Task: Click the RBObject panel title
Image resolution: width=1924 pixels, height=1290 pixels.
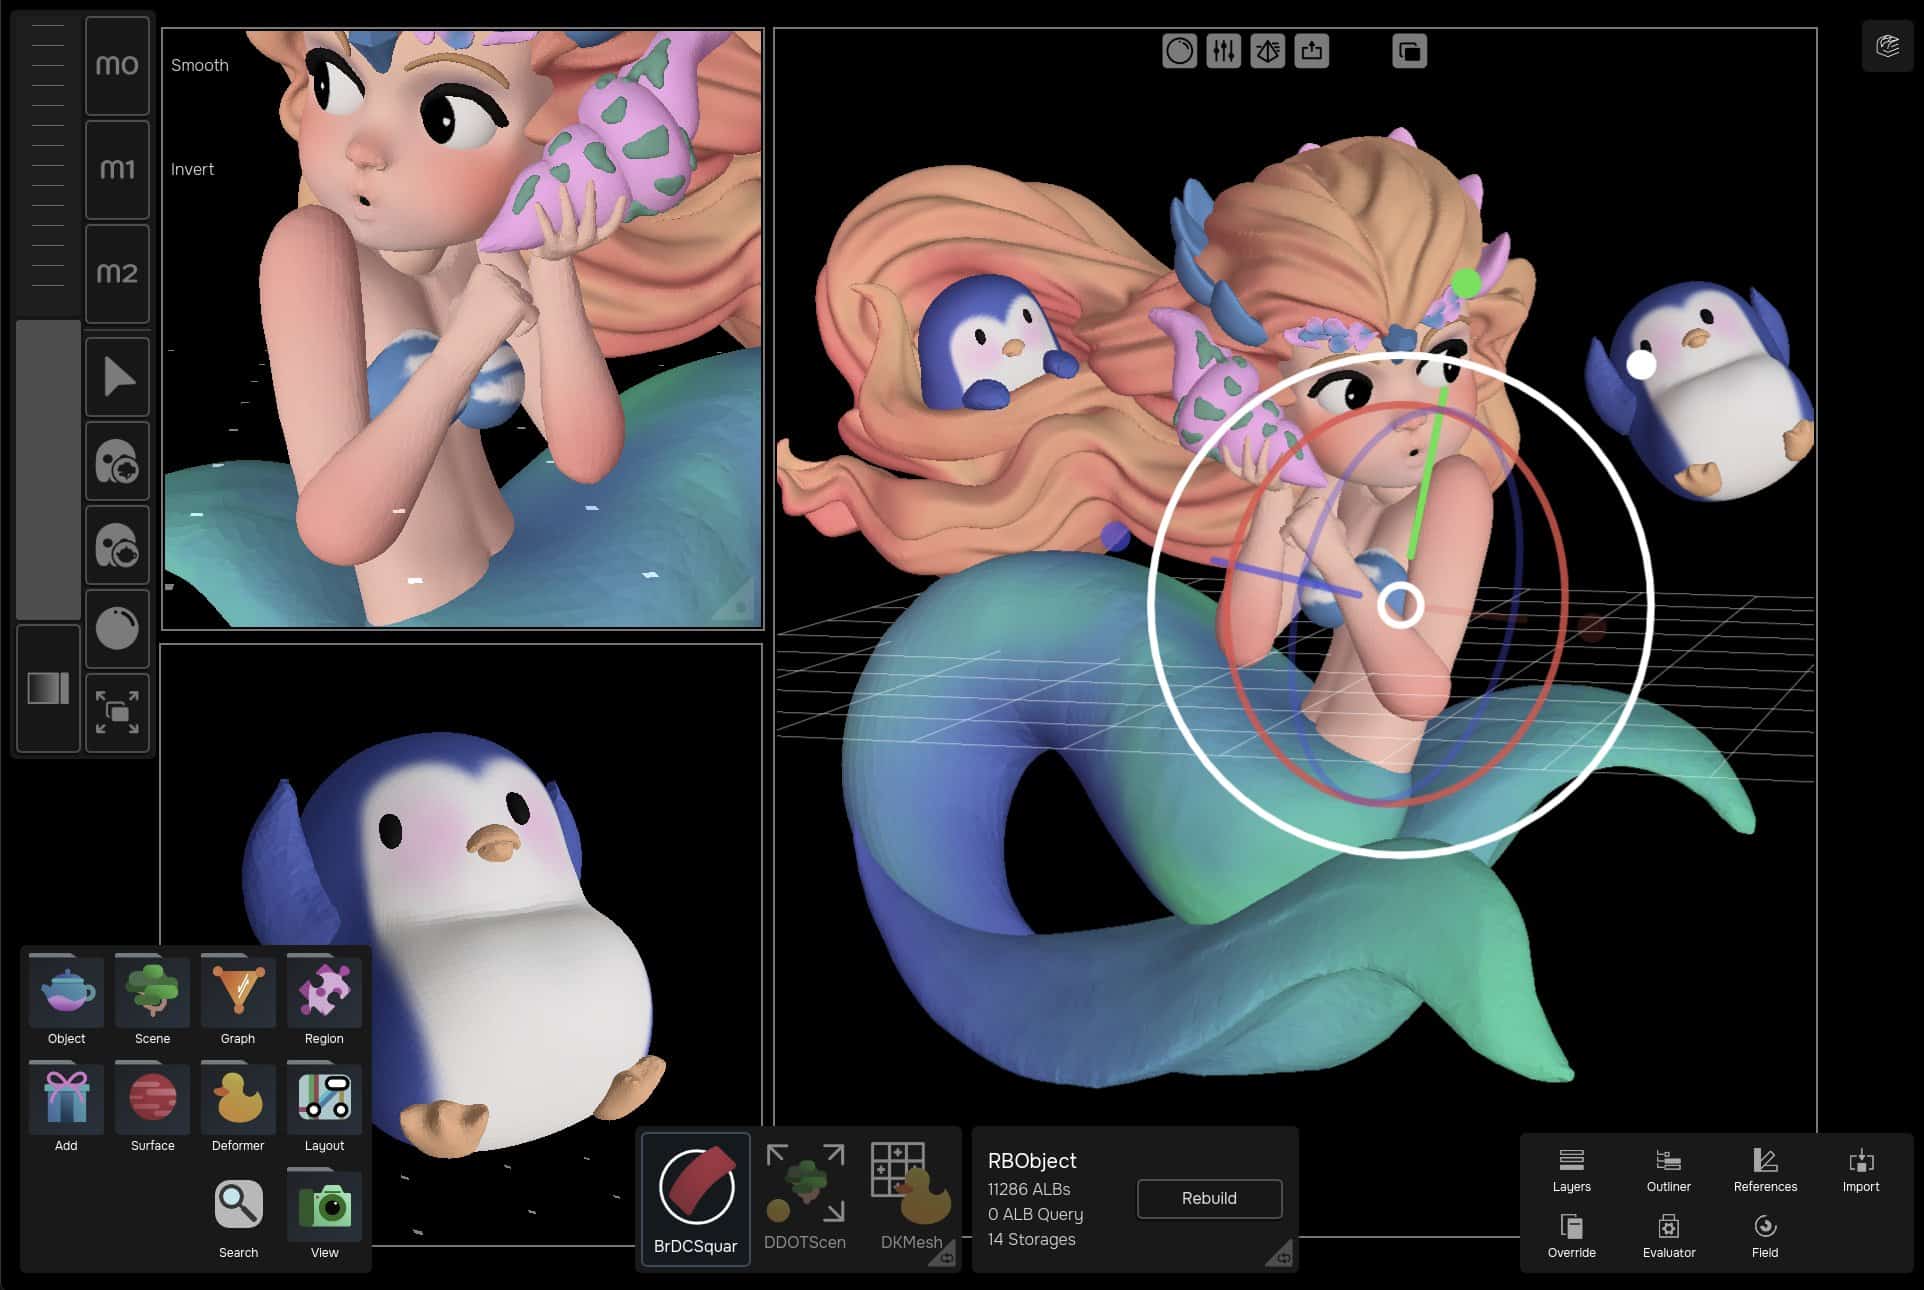Action: (x=1032, y=1161)
